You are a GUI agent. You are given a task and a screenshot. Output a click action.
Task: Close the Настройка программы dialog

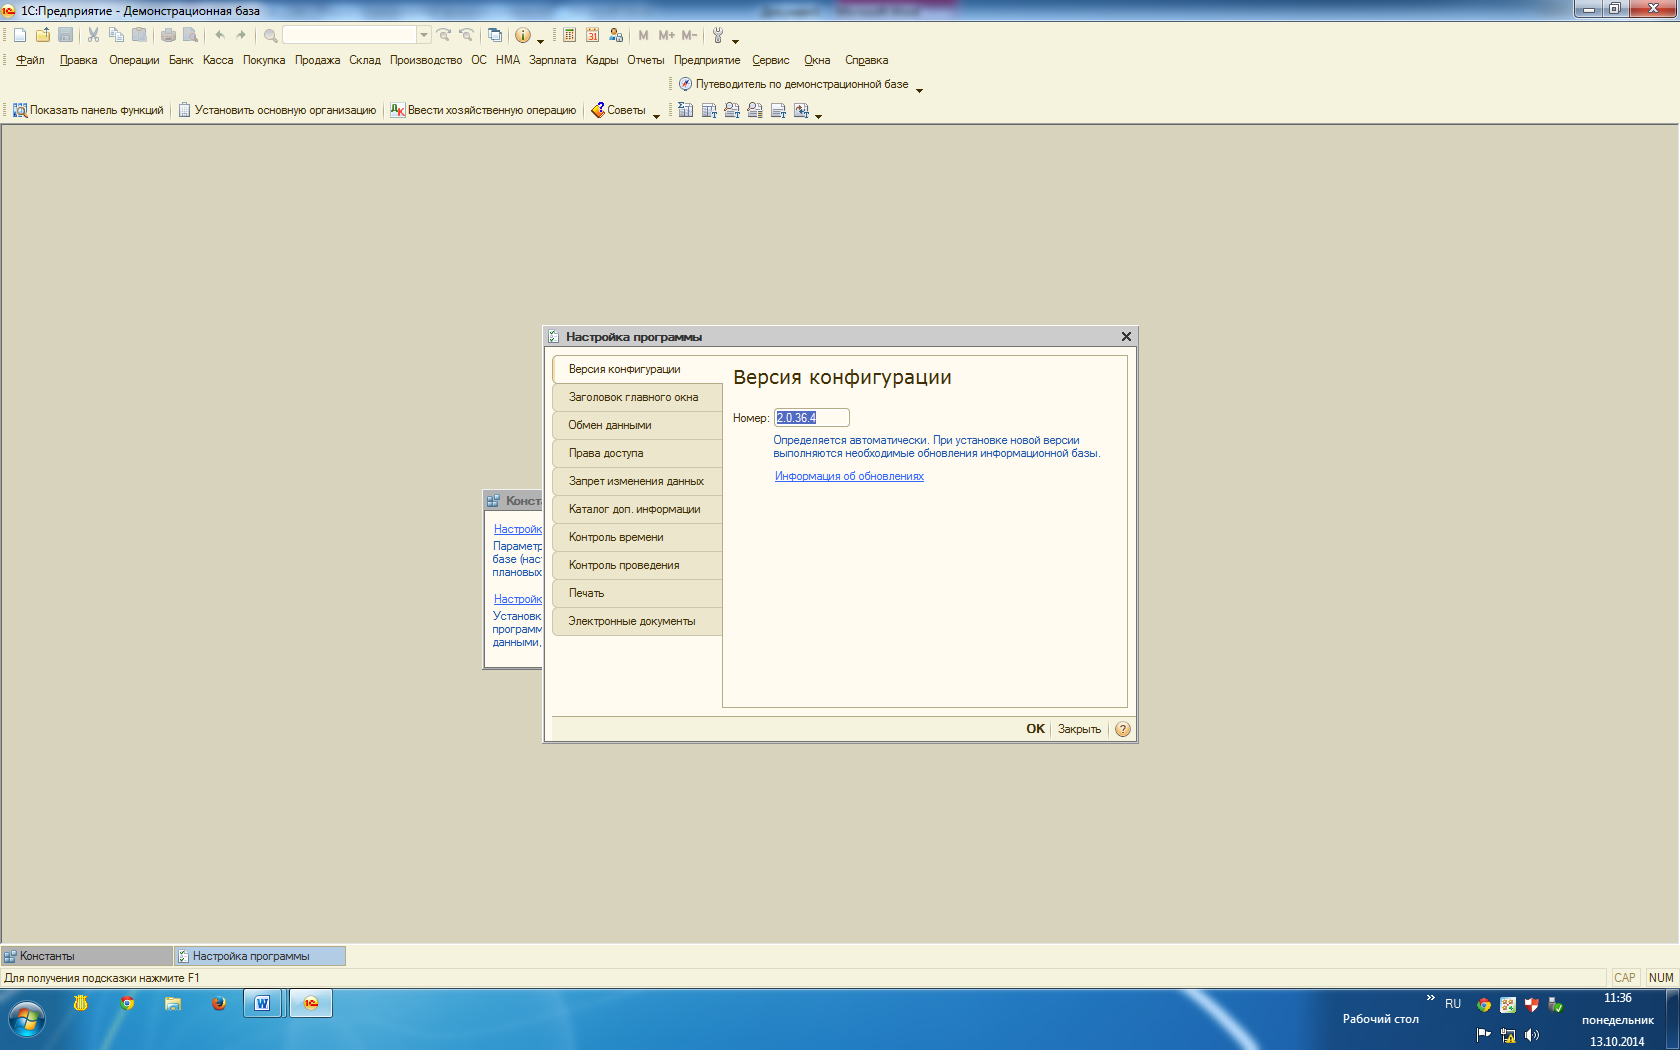[1126, 337]
